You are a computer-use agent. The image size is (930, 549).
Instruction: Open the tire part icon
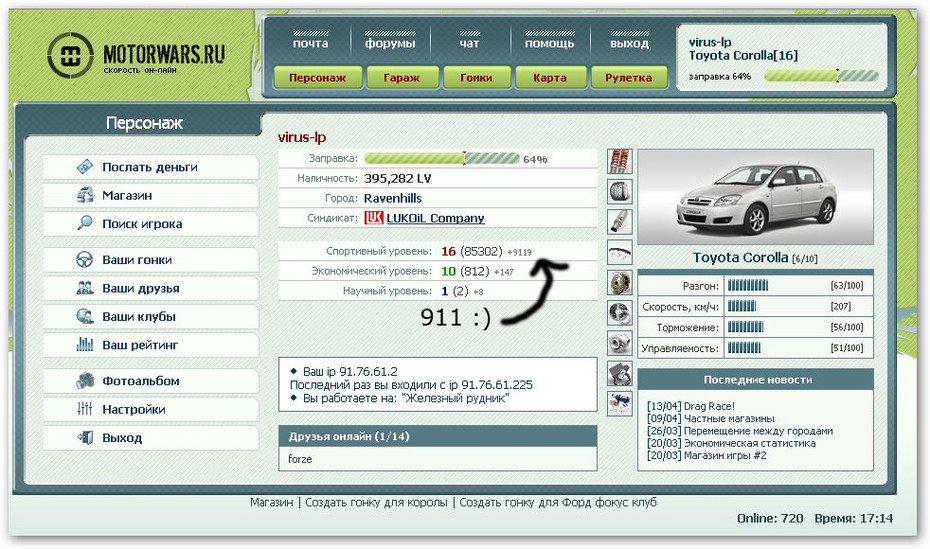[620, 191]
